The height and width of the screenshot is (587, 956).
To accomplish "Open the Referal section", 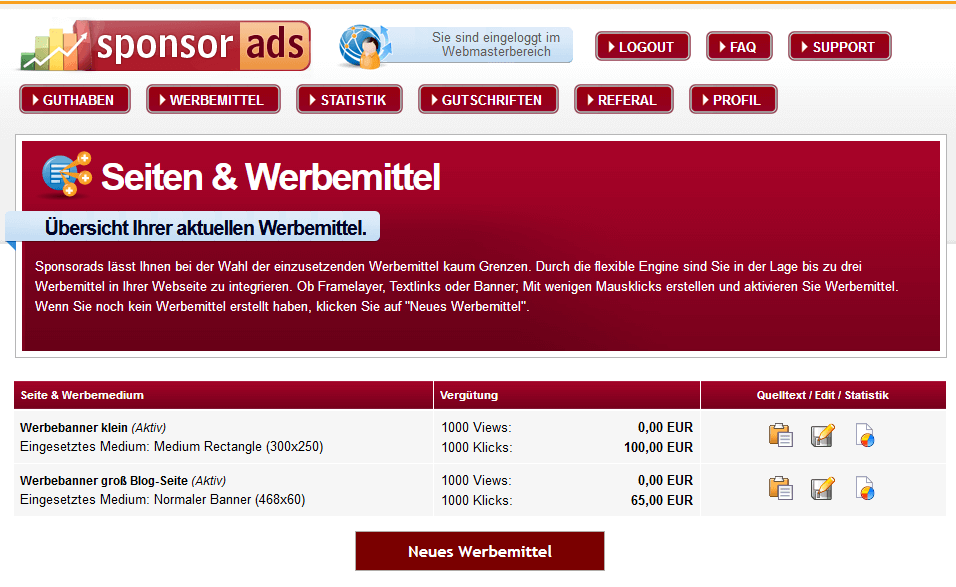I will click(623, 100).
